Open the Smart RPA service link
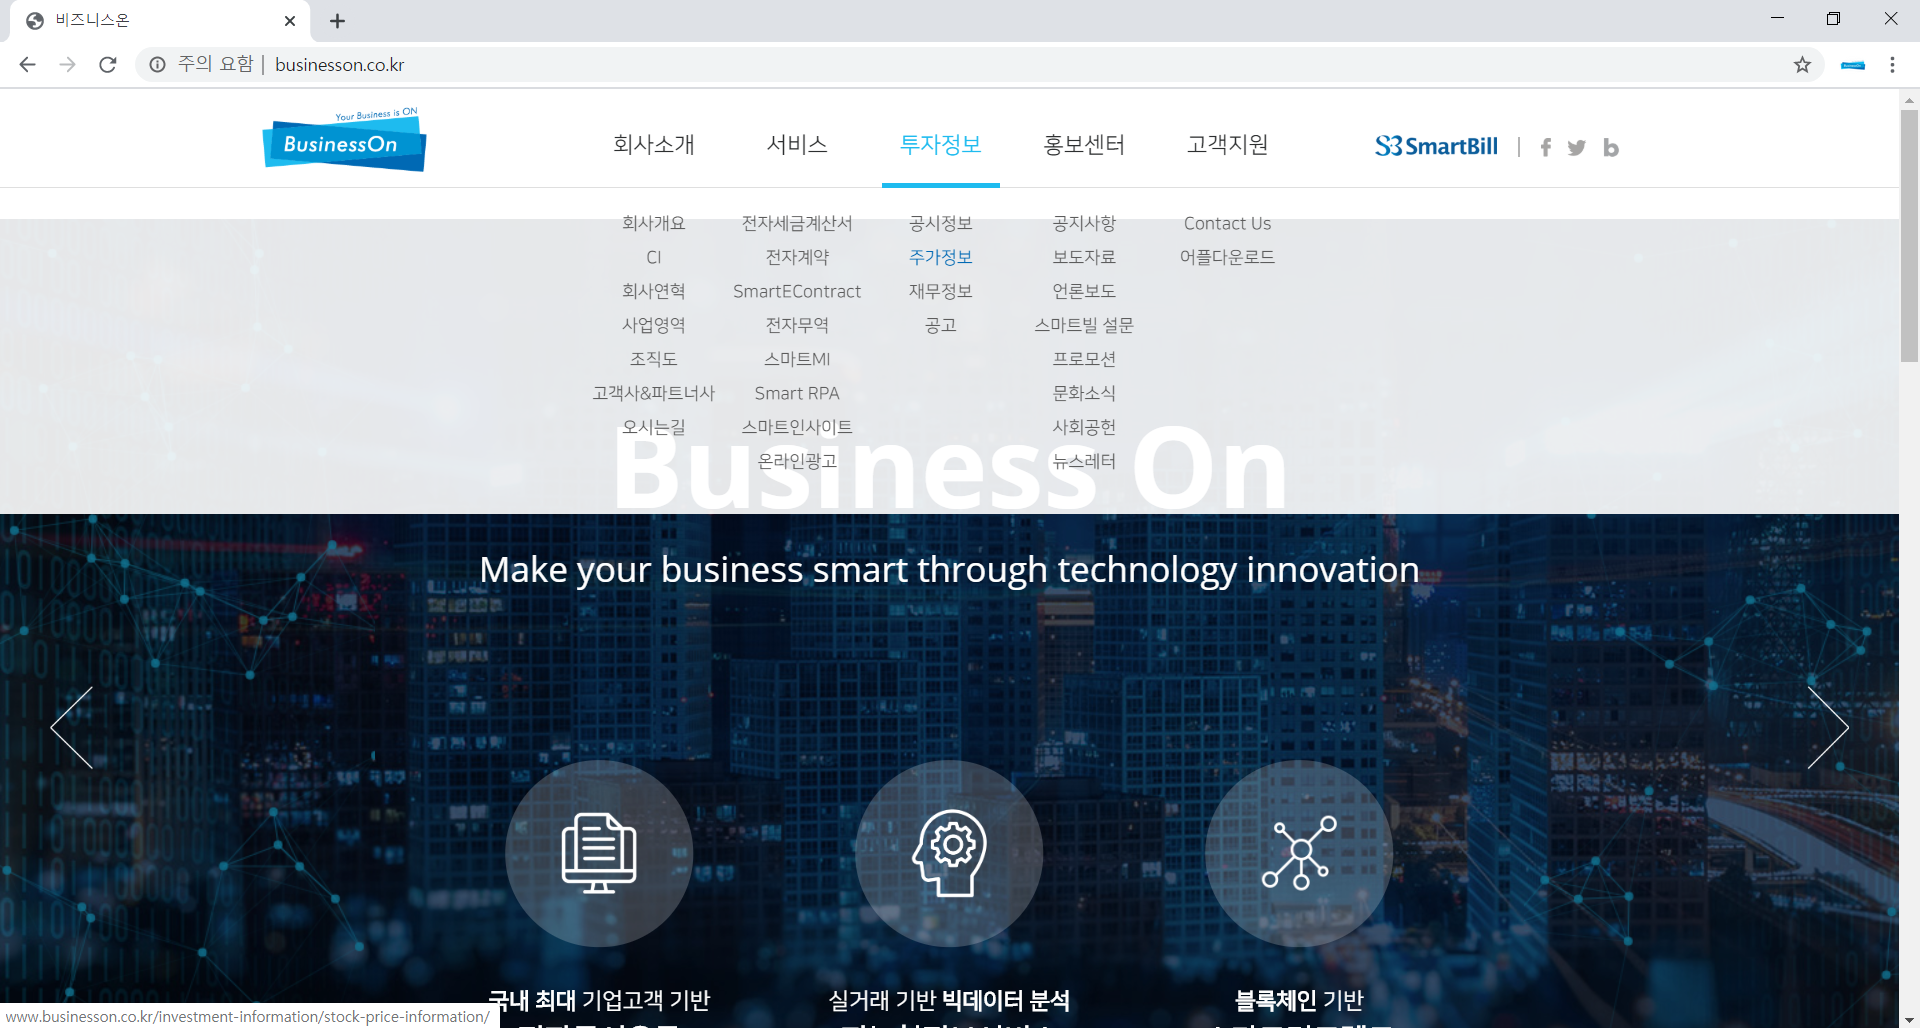 tap(797, 393)
